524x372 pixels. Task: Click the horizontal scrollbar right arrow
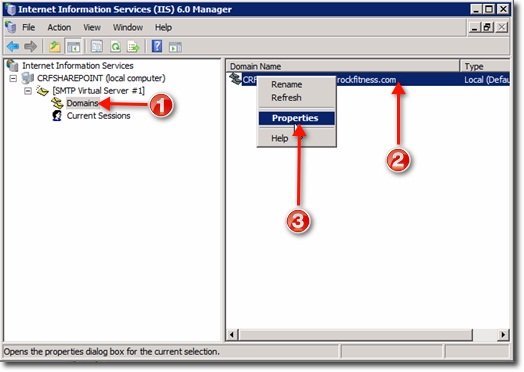[x=503, y=334]
